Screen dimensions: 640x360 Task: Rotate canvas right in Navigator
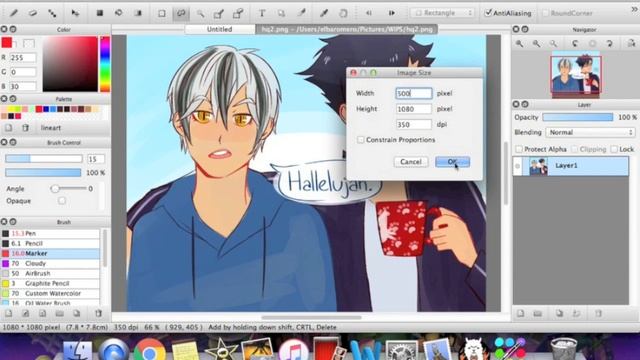point(609,43)
